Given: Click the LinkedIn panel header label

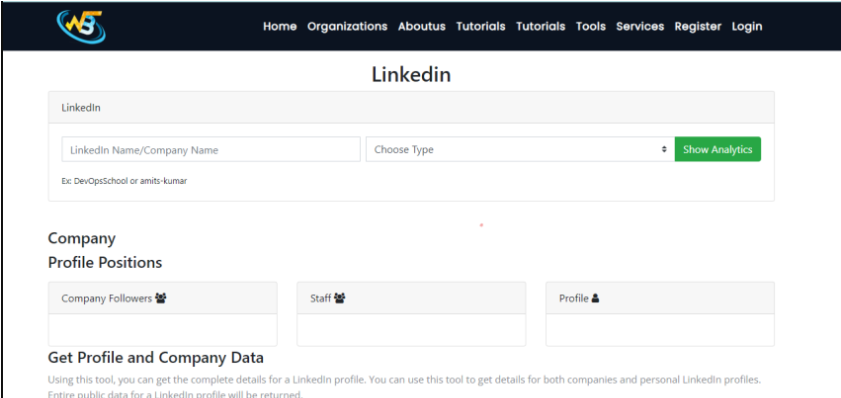Looking at the screenshot, I should pyautogui.click(x=81, y=108).
